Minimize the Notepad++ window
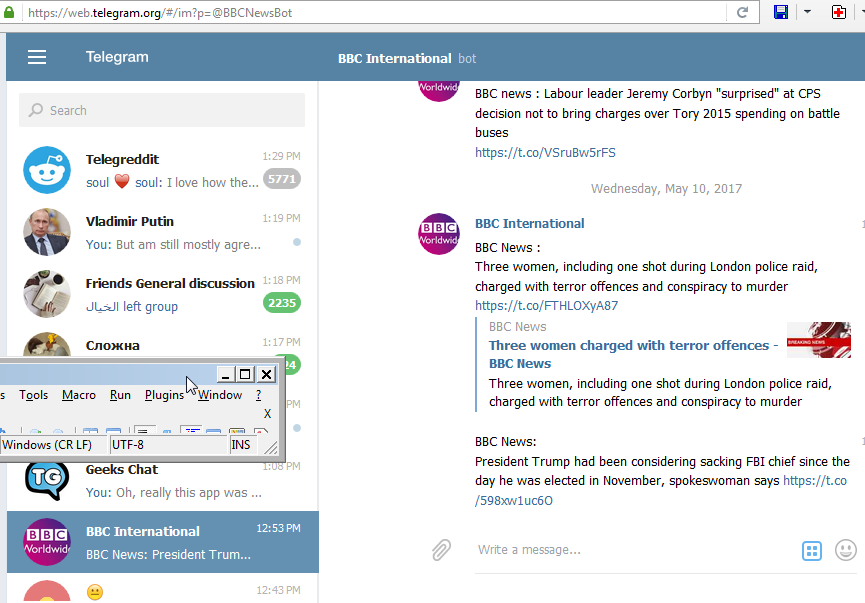 pos(225,375)
